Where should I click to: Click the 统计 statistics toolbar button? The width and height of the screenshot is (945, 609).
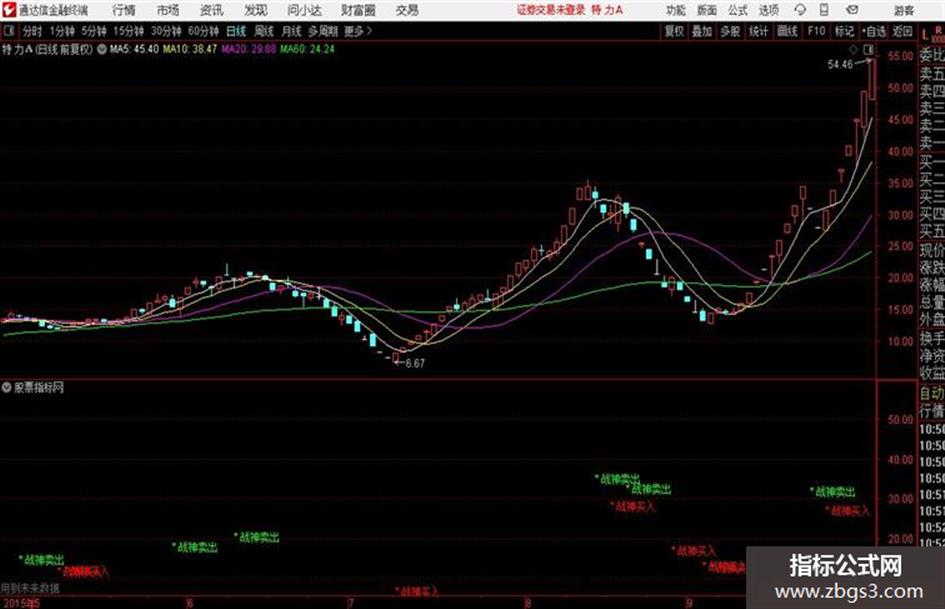758,31
